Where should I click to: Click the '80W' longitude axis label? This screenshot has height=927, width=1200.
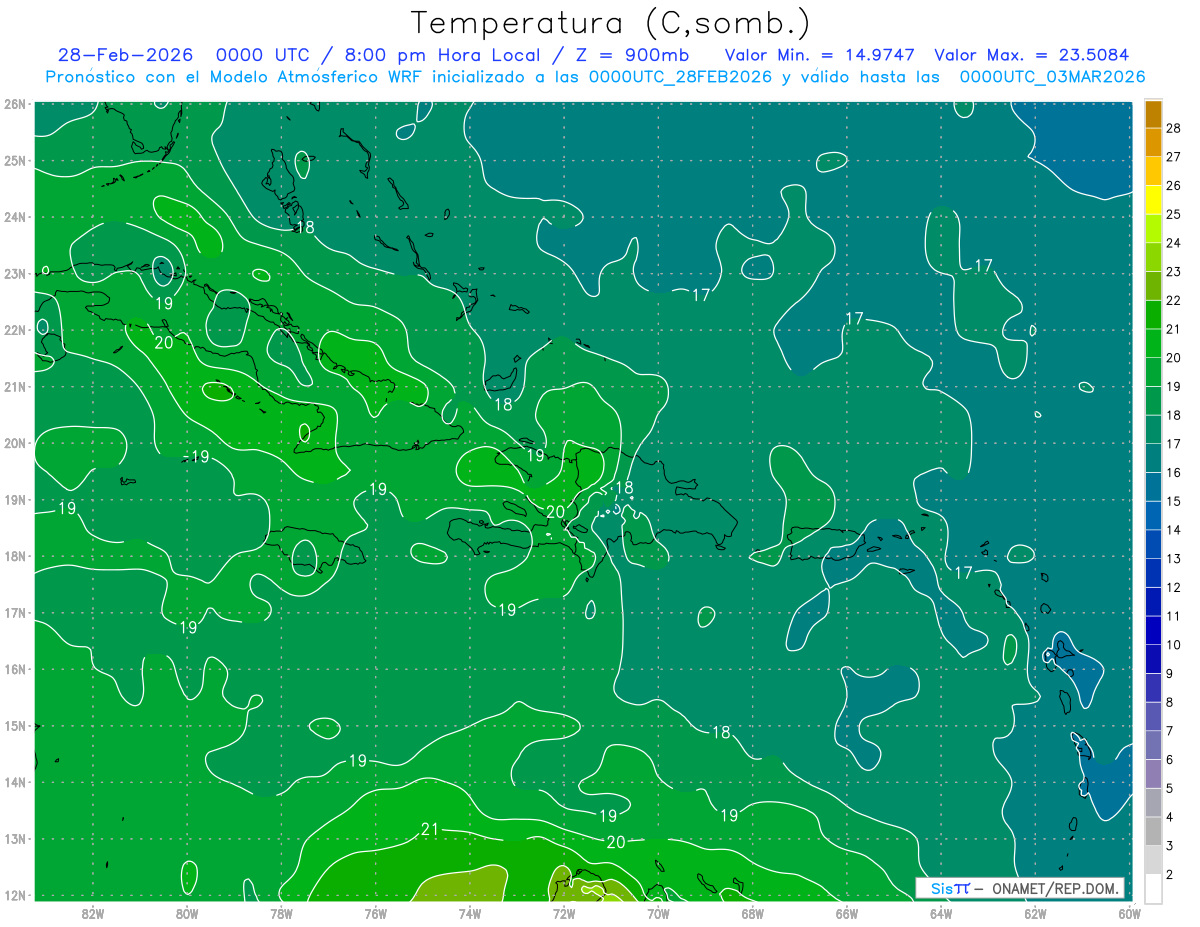pos(187,913)
